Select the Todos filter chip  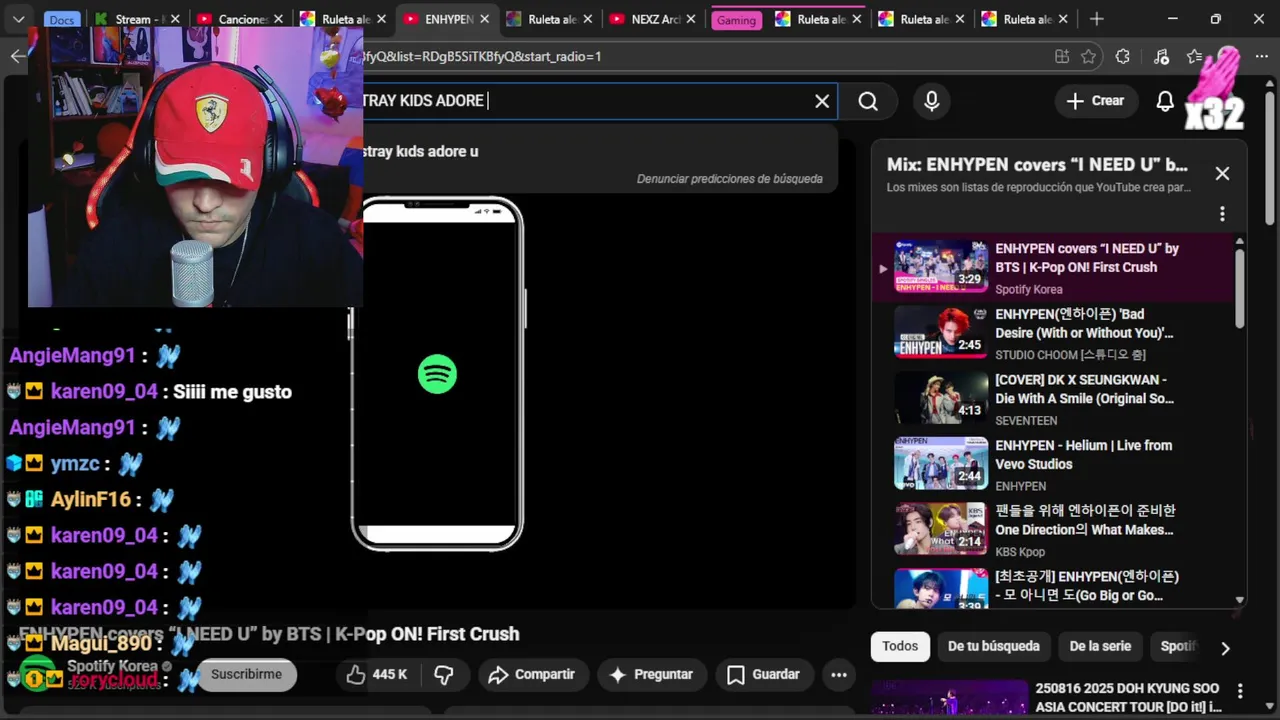pyautogui.click(x=900, y=646)
